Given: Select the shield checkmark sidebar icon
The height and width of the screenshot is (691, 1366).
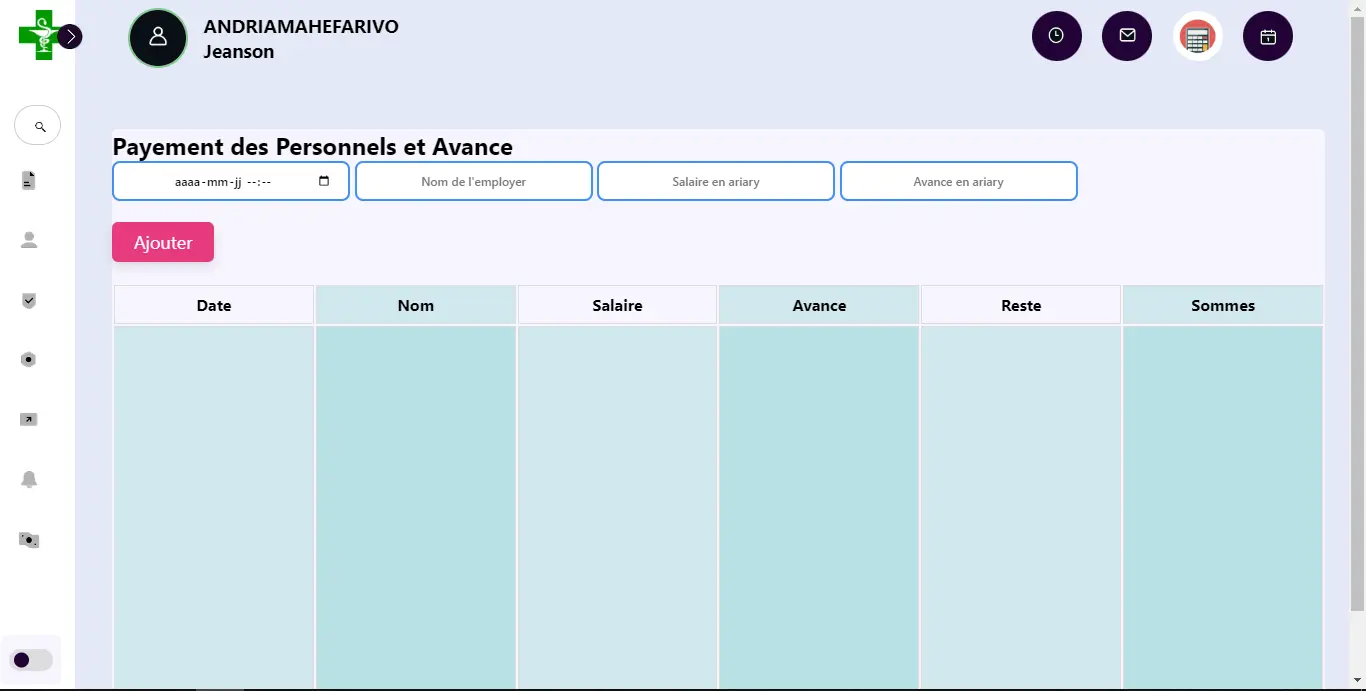Looking at the screenshot, I should pyautogui.click(x=29, y=300).
